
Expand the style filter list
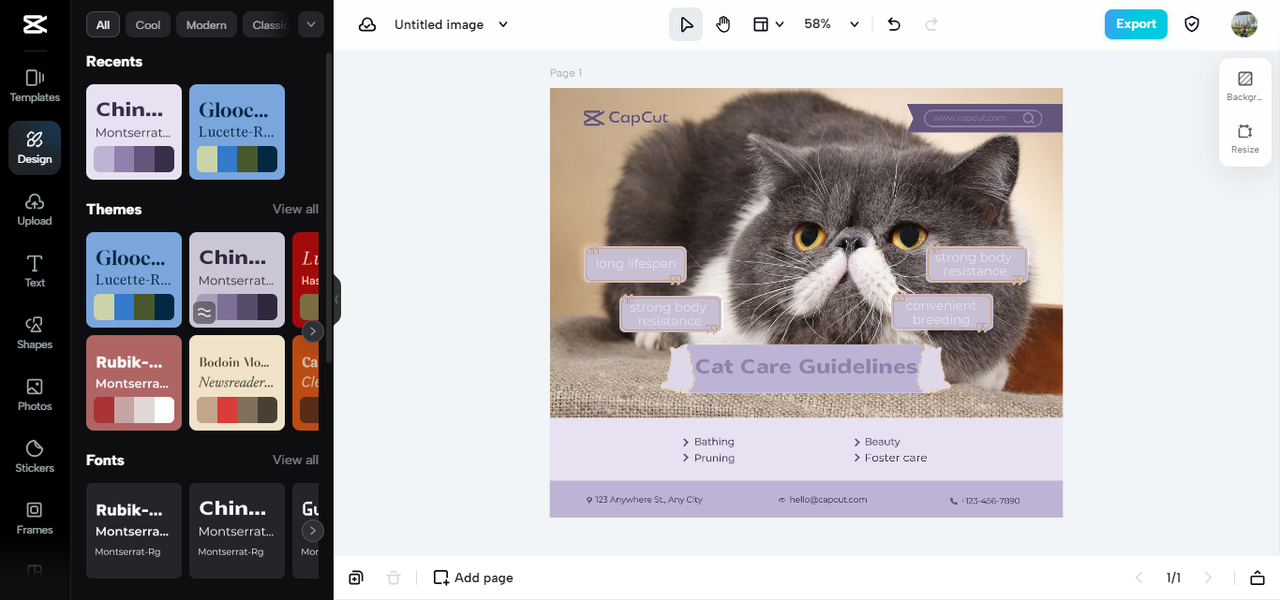(x=310, y=25)
